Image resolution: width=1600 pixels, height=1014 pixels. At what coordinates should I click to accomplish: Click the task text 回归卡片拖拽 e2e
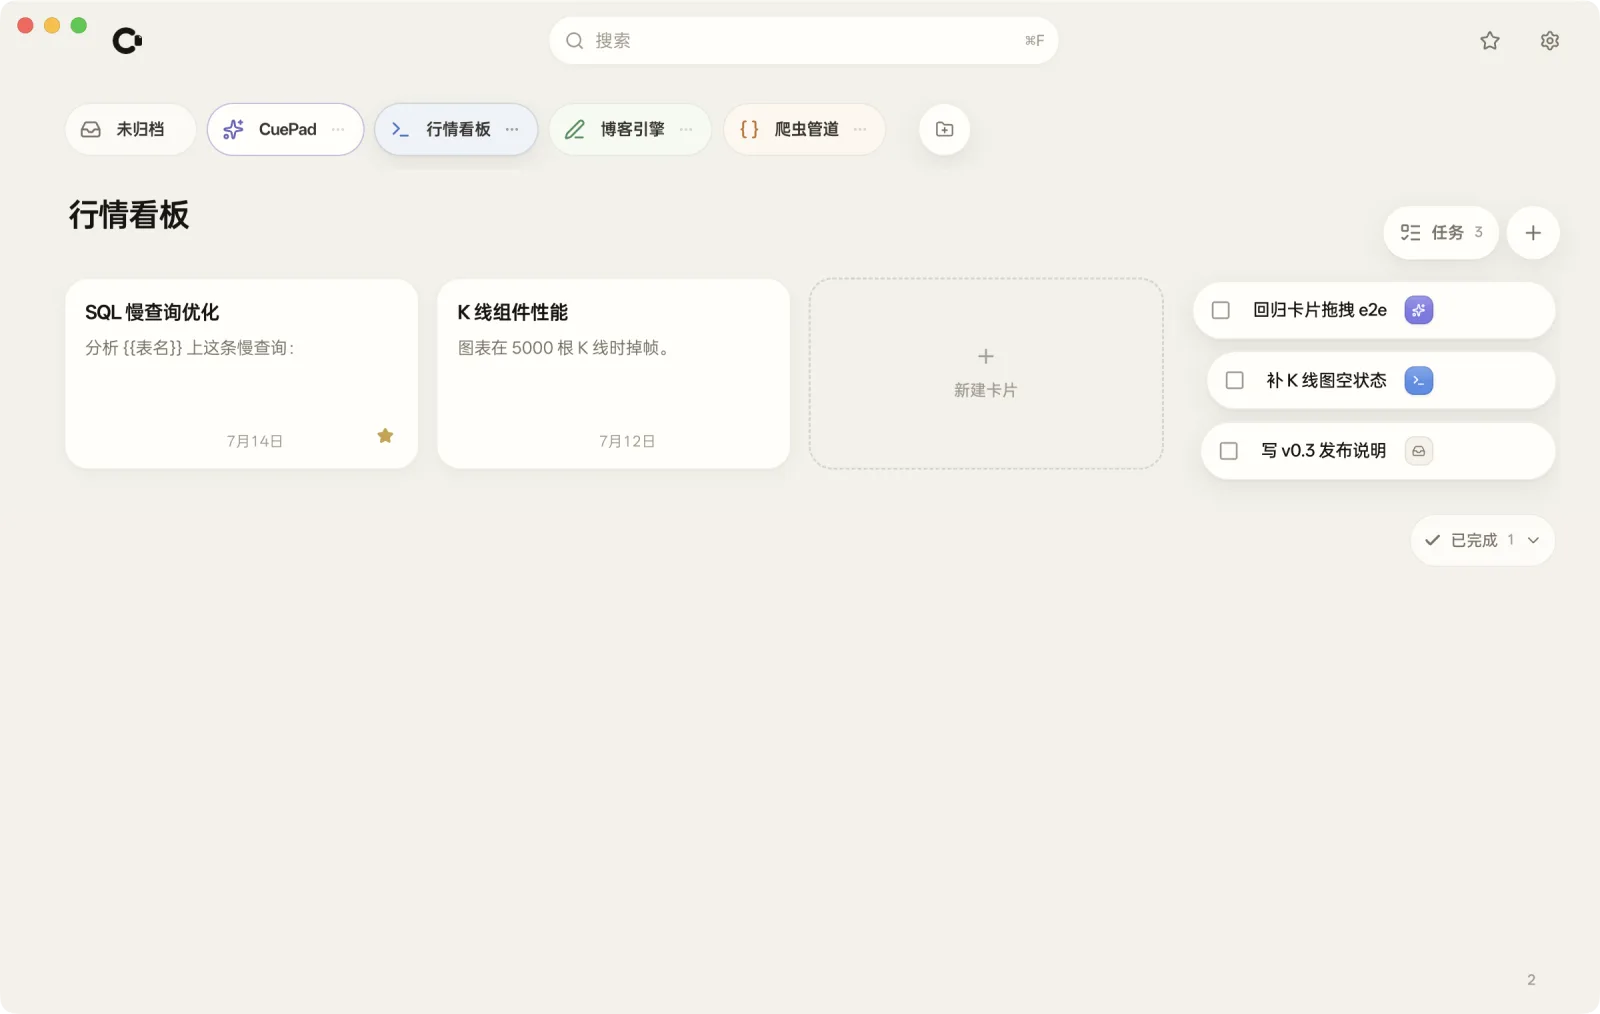coord(1320,310)
